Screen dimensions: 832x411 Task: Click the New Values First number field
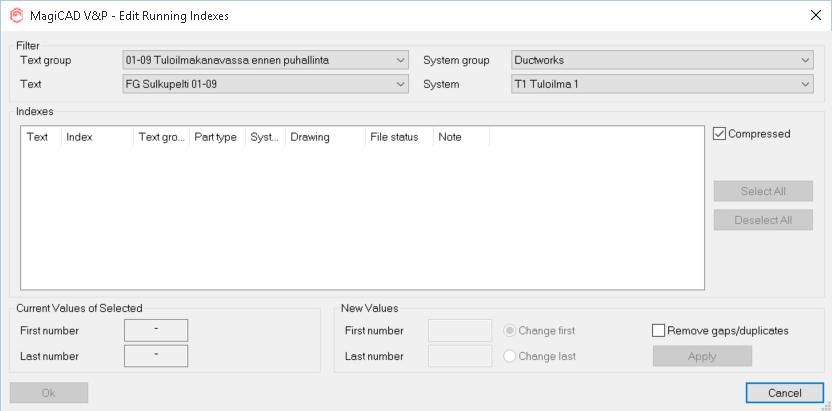460,330
